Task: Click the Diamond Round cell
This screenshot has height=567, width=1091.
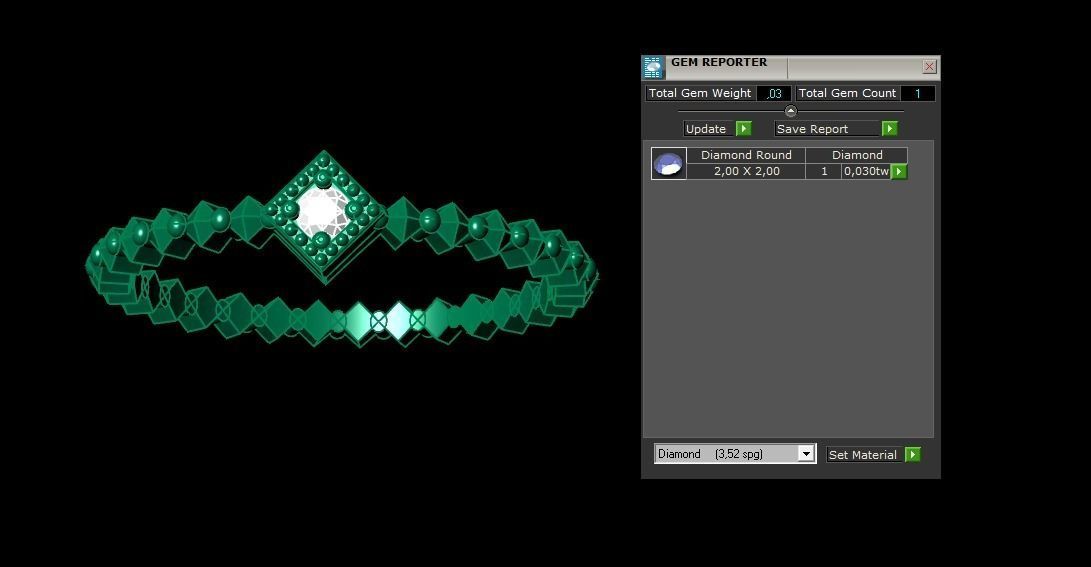Action: click(x=746, y=155)
